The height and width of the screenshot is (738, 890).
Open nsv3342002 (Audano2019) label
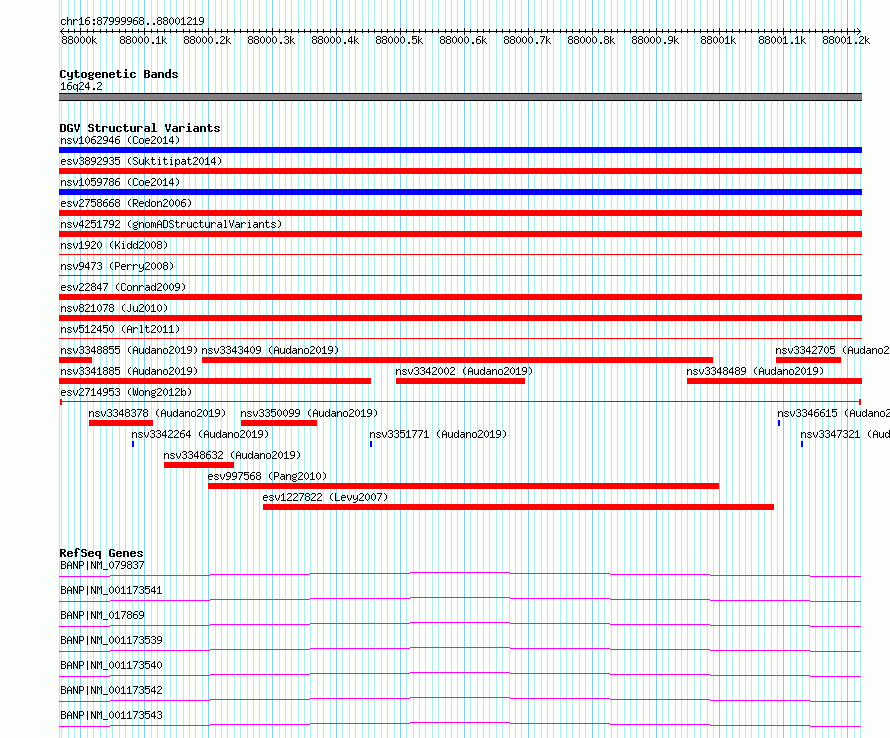click(464, 371)
